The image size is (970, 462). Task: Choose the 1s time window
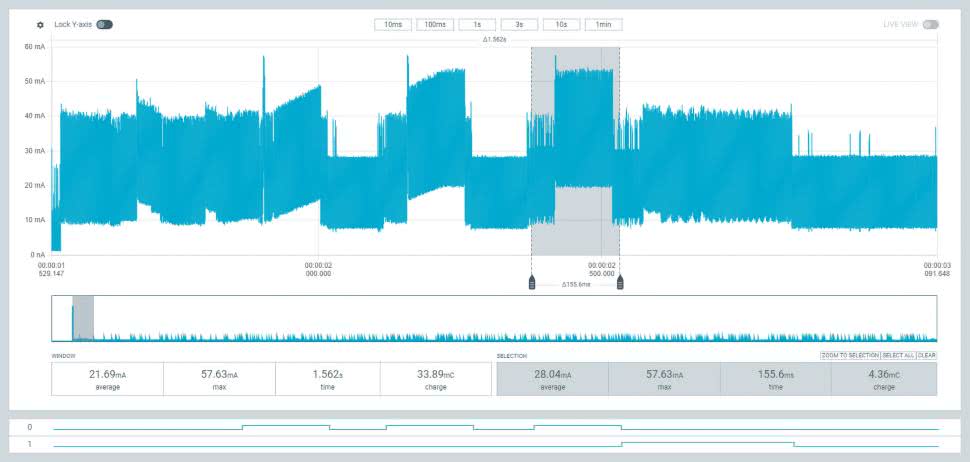pos(477,24)
